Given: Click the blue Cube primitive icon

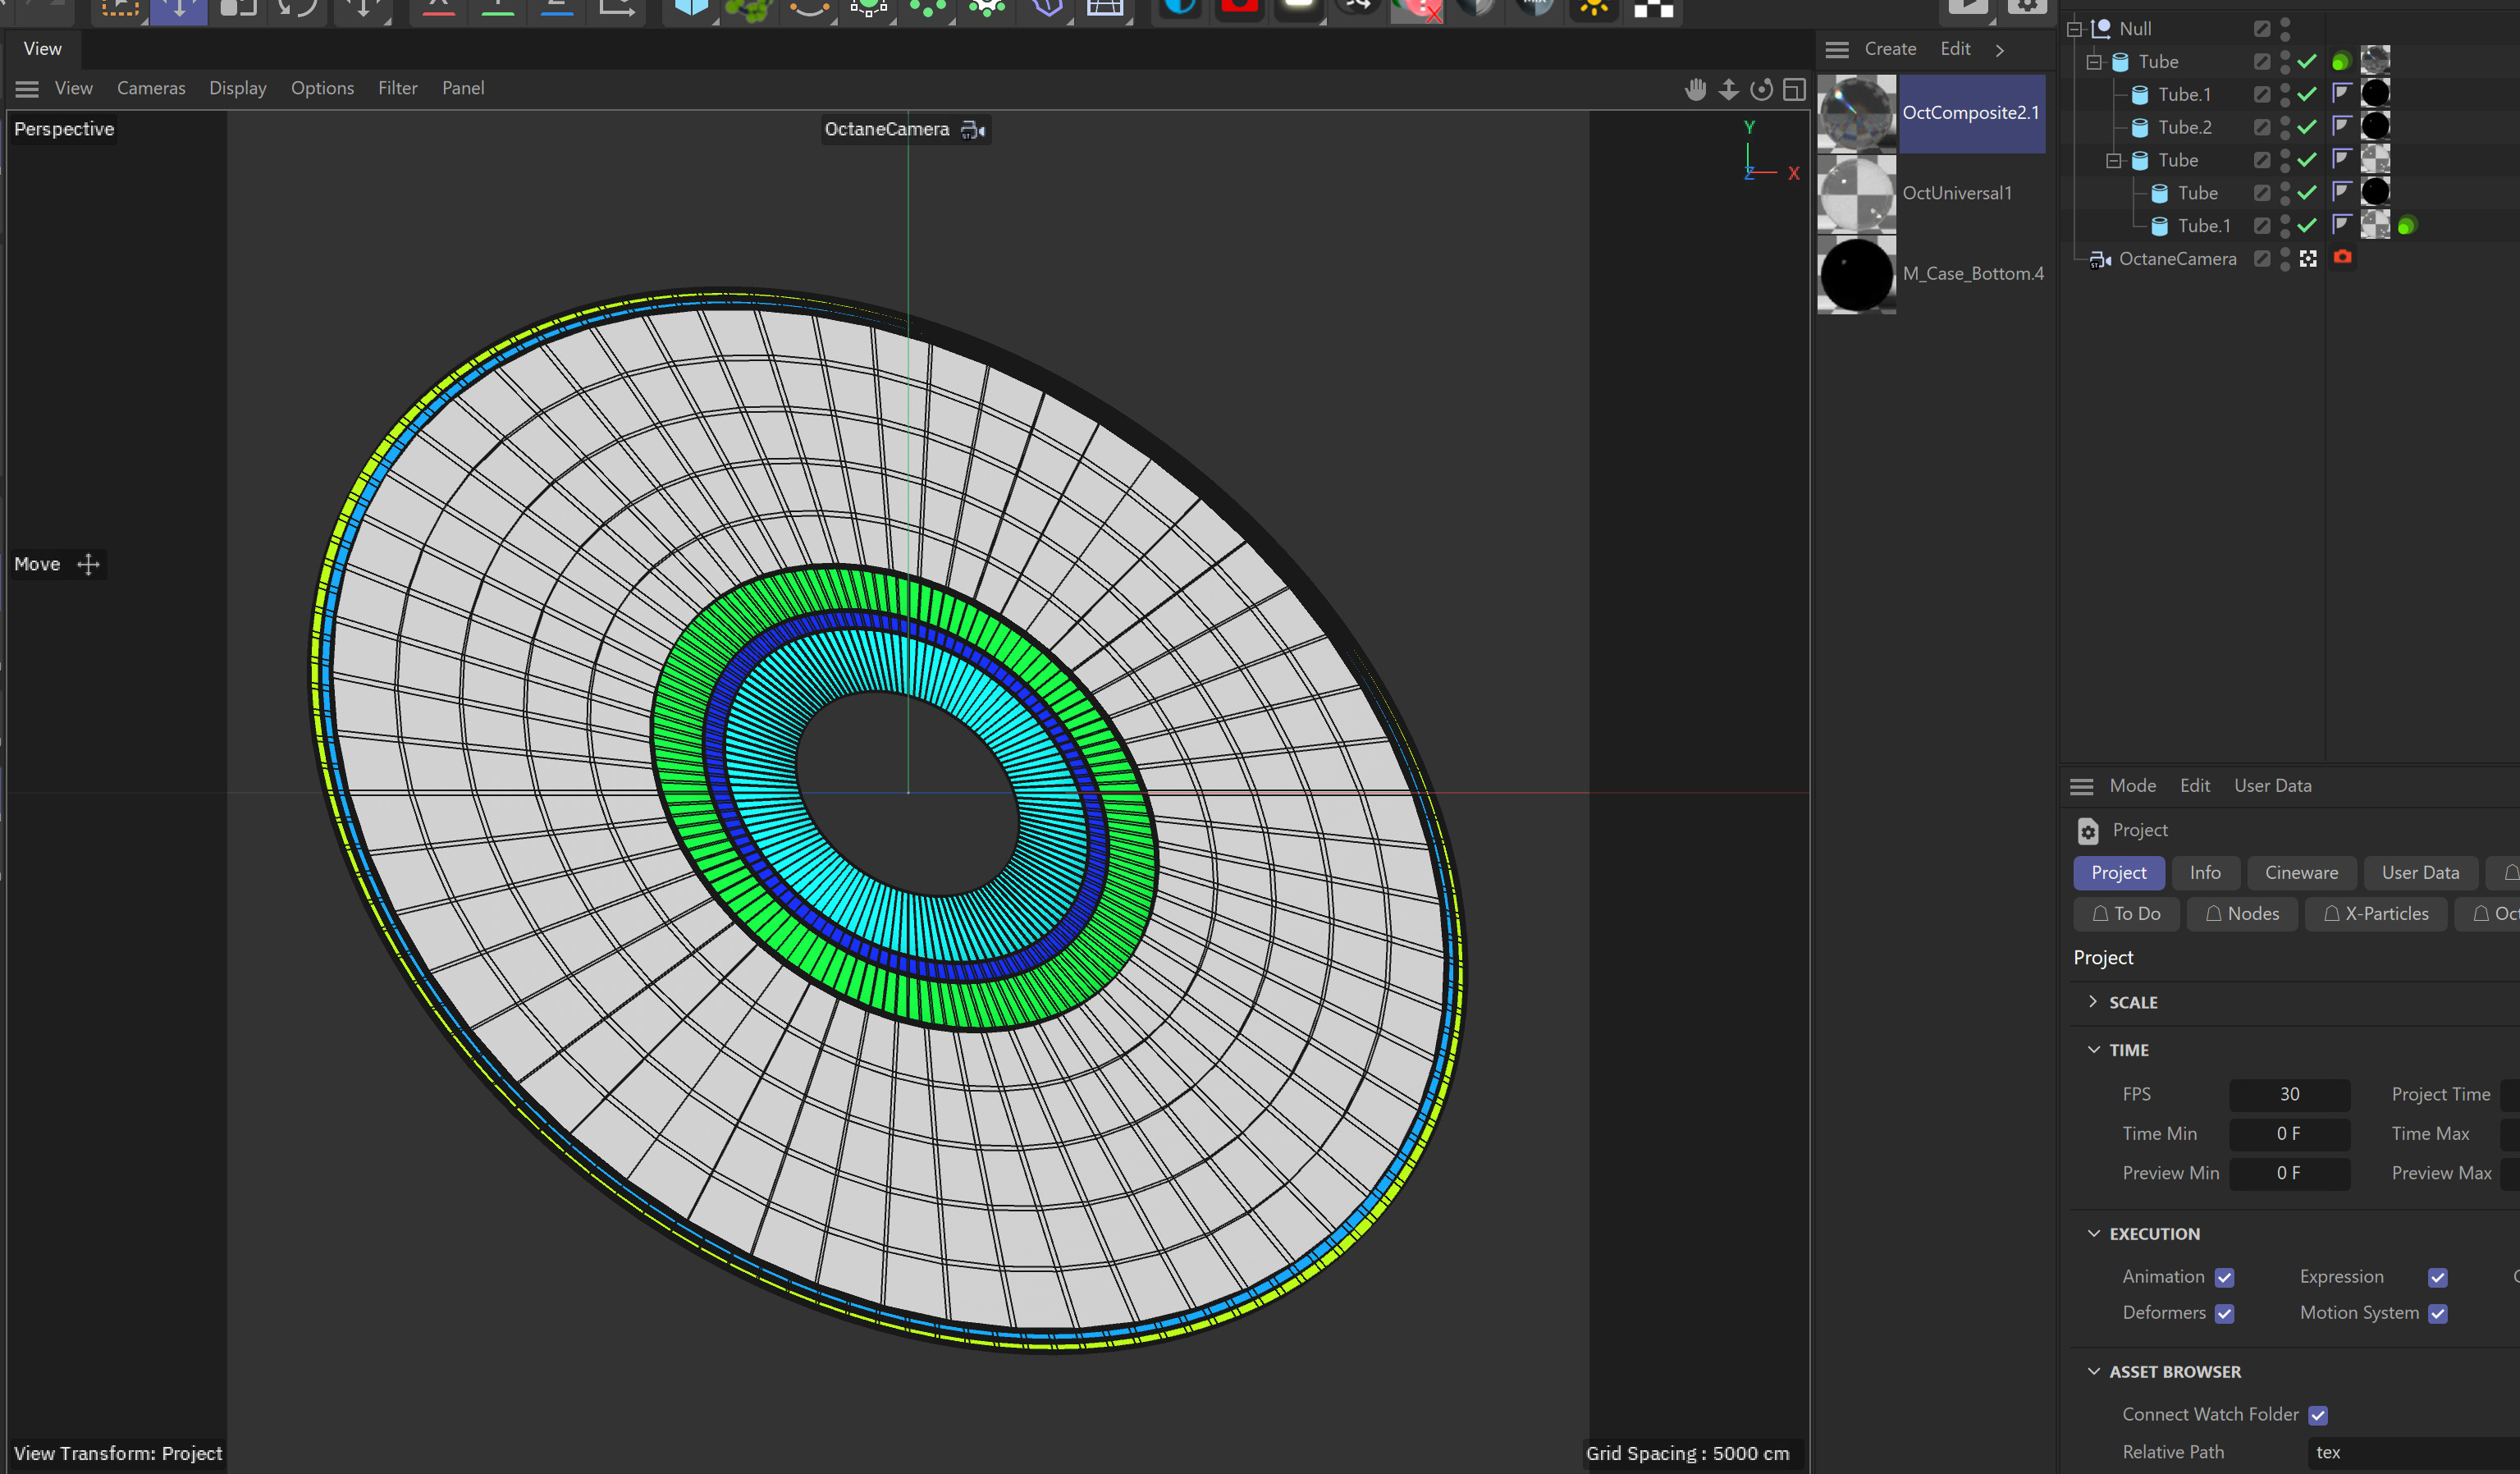Looking at the screenshot, I should click(x=691, y=8).
